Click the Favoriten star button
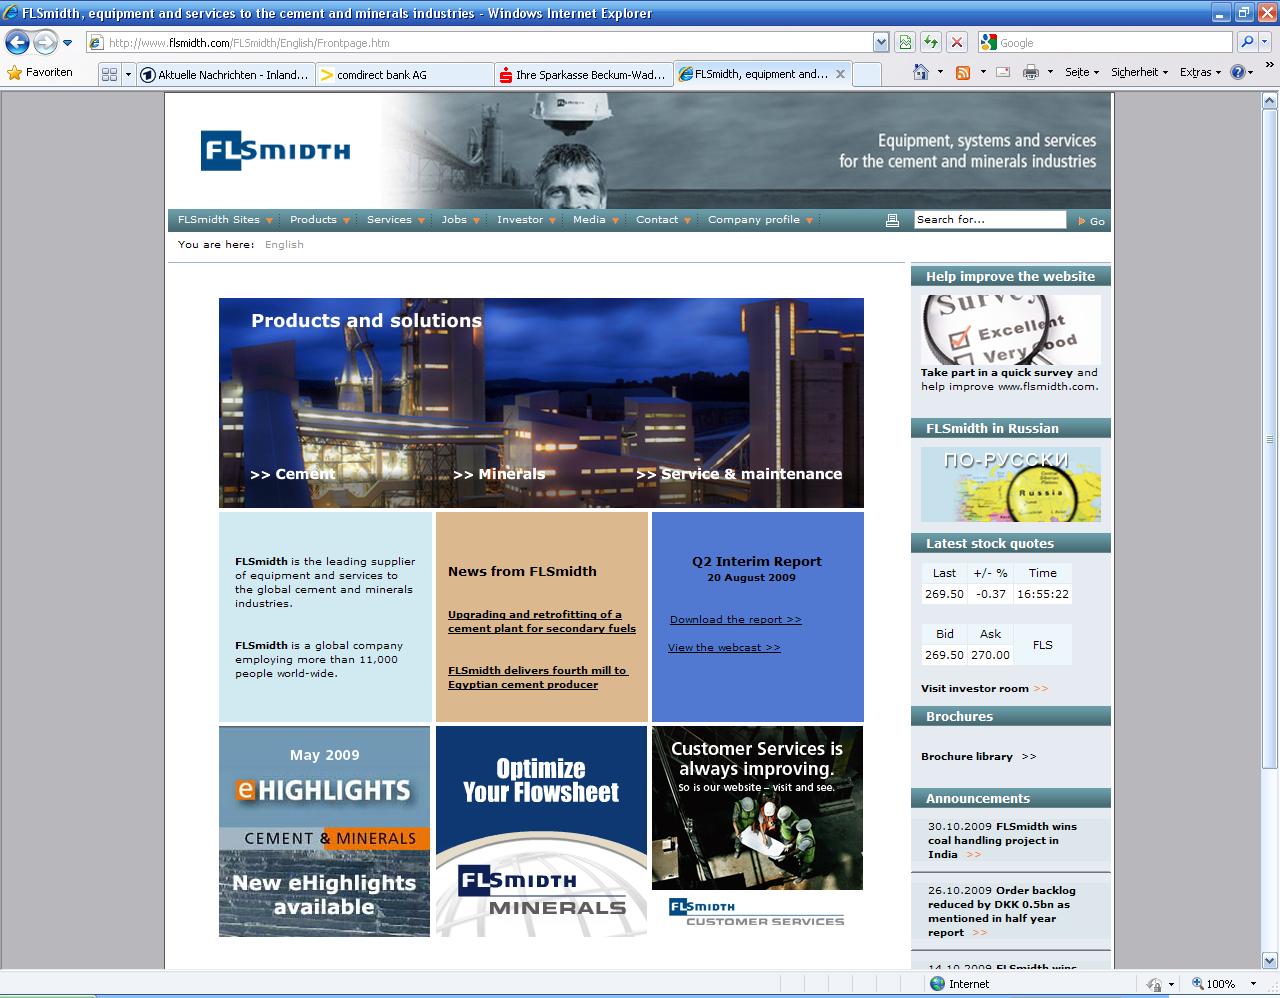Screen dimensions: 1280x998 pos(40,72)
